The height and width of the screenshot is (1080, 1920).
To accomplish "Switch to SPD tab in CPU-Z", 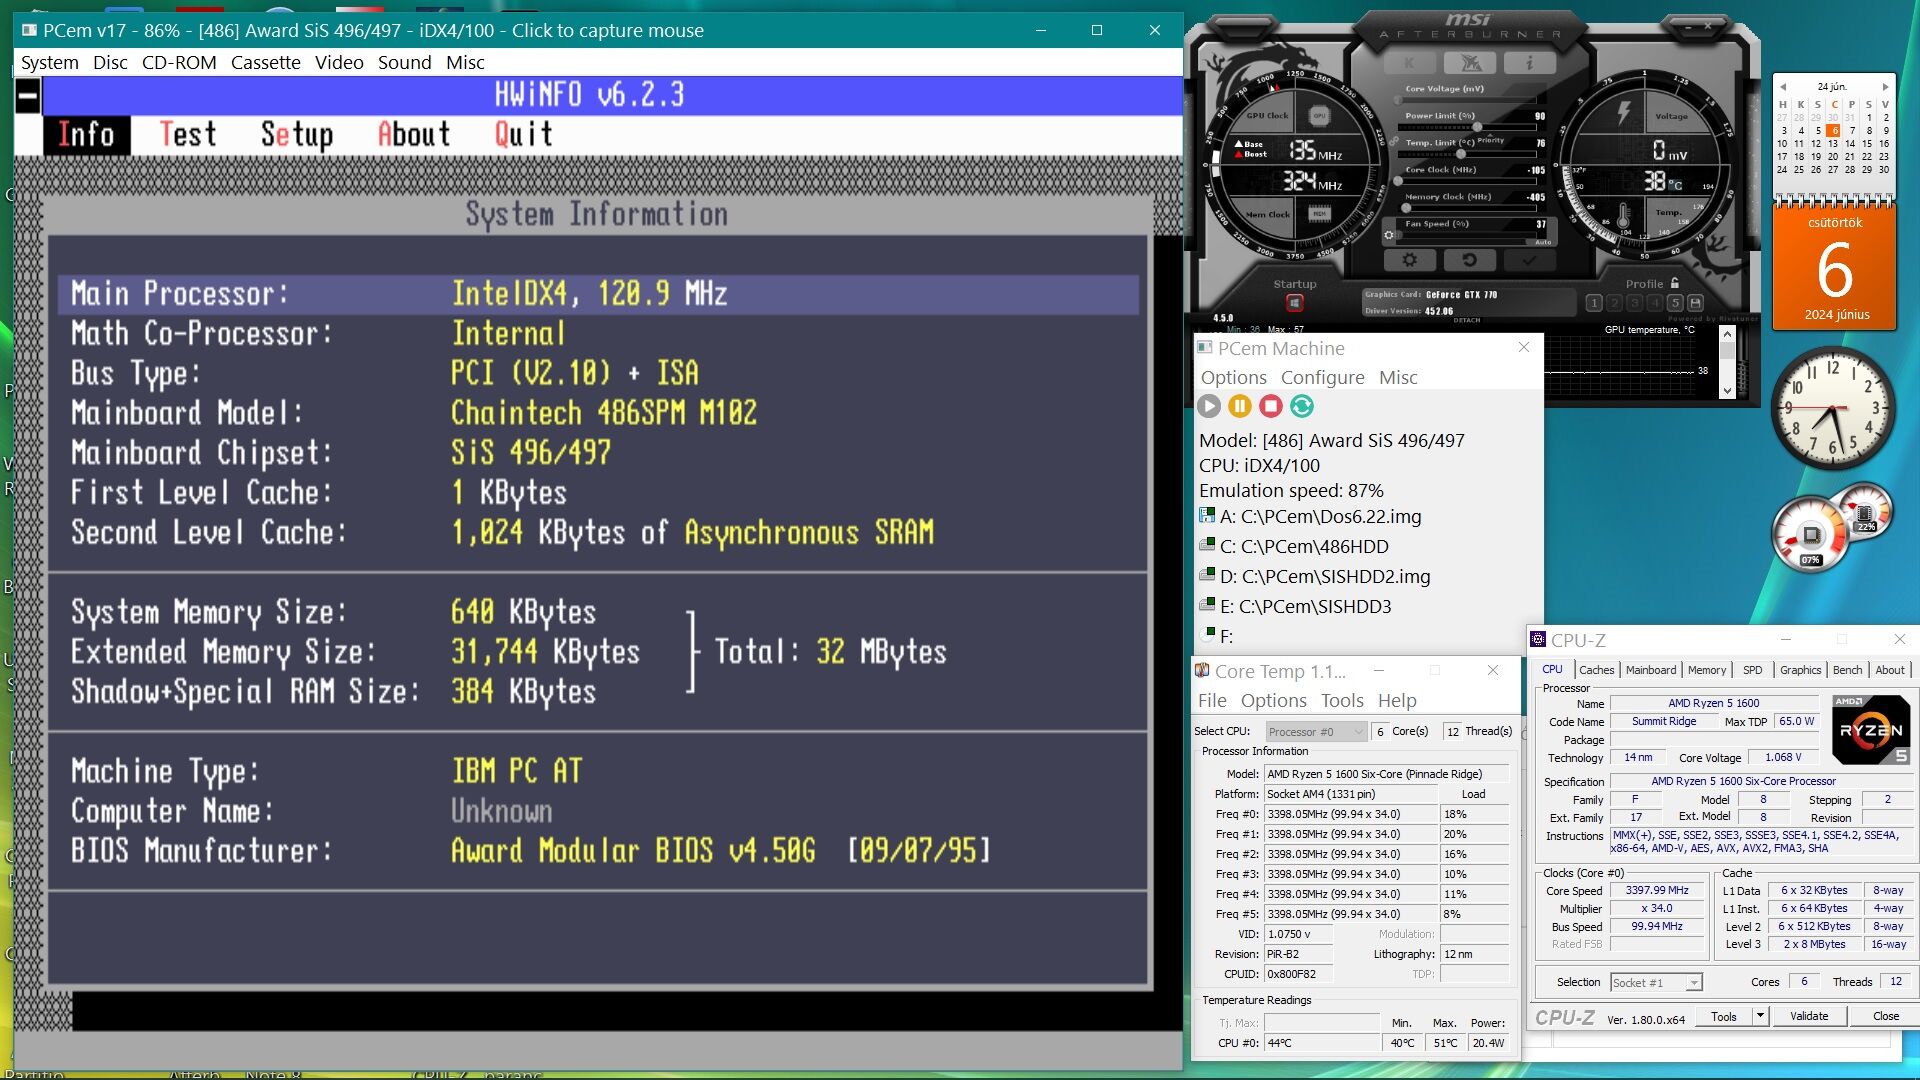I will coord(1753,670).
